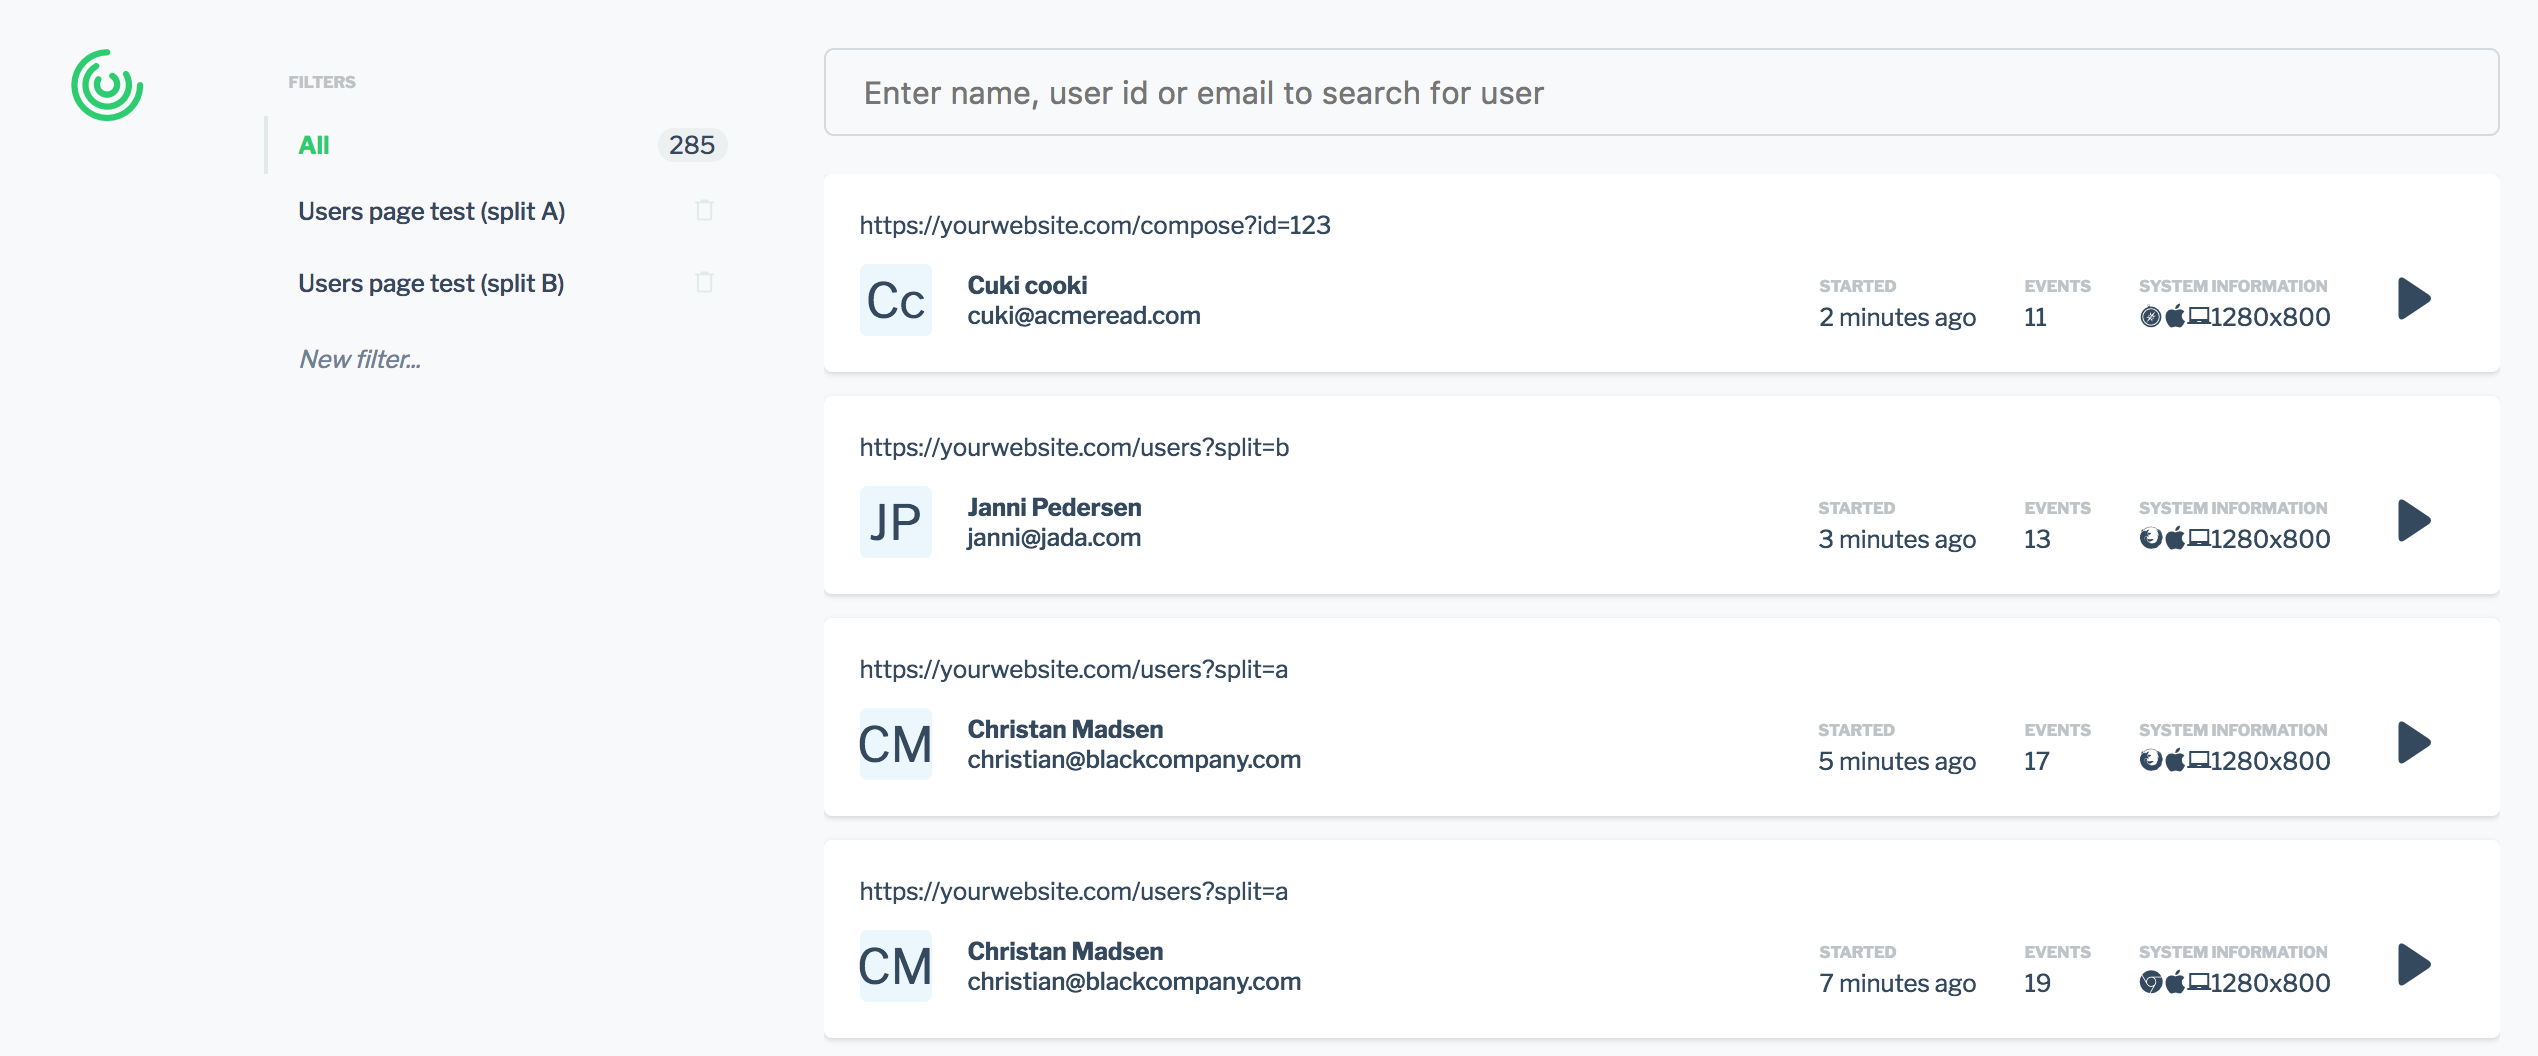This screenshot has height=1056, width=2538.
Task: Click the JP avatar for Janni Pedersen
Action: pos(895,521)
